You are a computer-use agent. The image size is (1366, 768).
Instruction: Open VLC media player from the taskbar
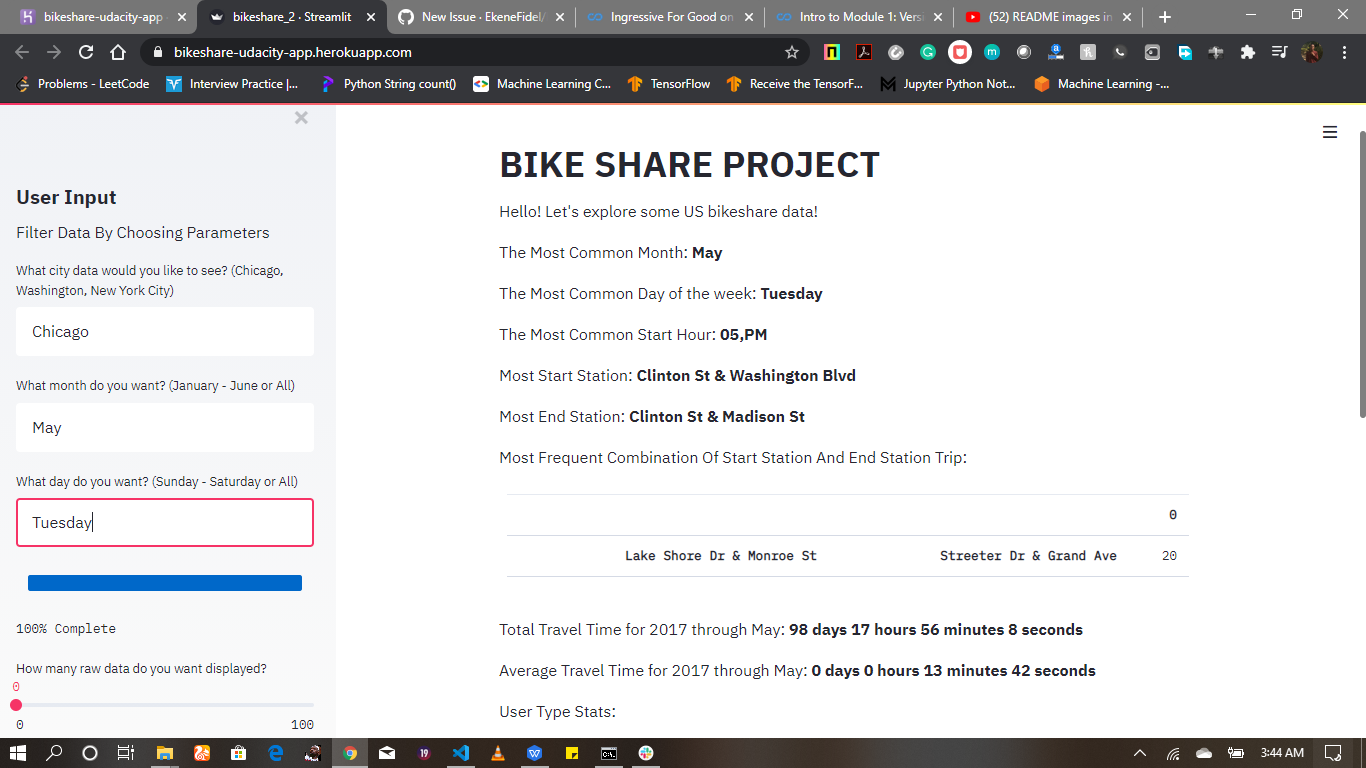coord(497,753)
